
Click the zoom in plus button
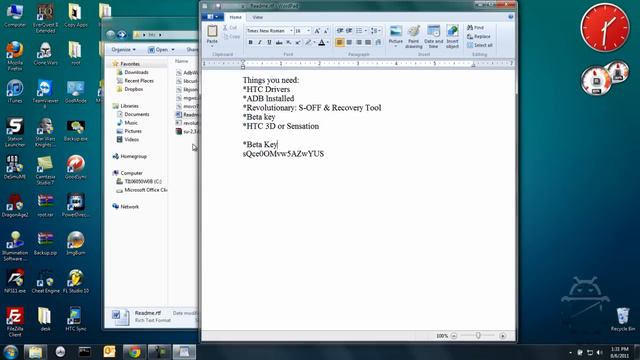pyautogui.click(x=502, y=336)
